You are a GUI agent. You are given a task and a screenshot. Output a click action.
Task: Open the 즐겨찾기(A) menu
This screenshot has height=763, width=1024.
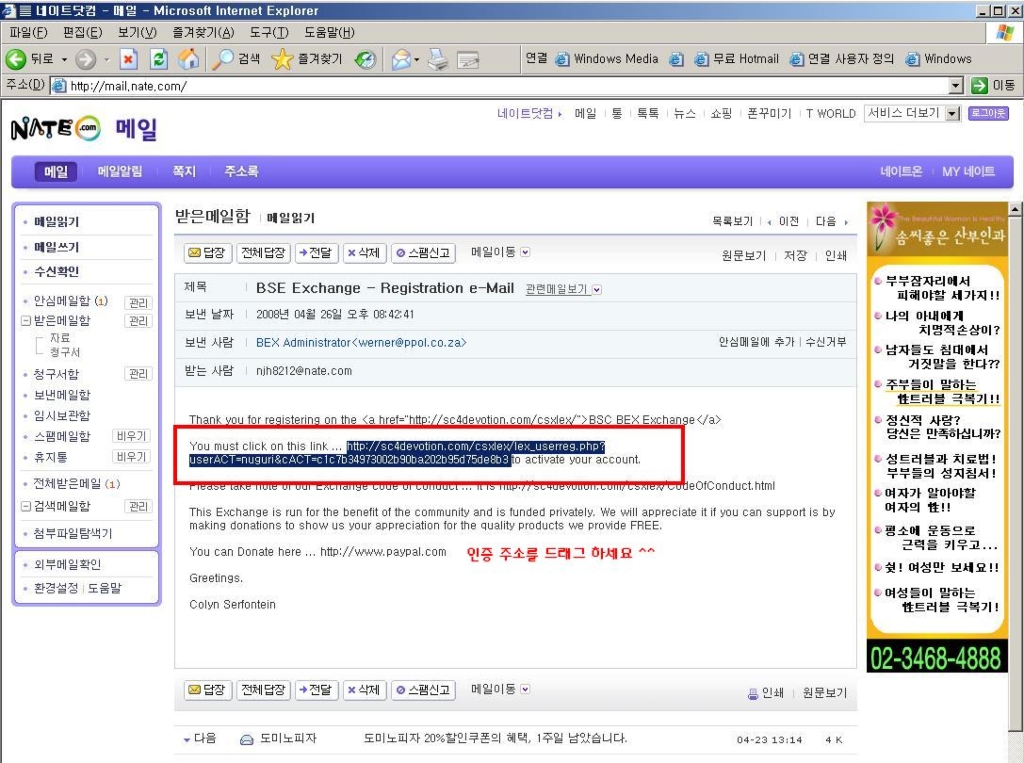click(203, 33)
